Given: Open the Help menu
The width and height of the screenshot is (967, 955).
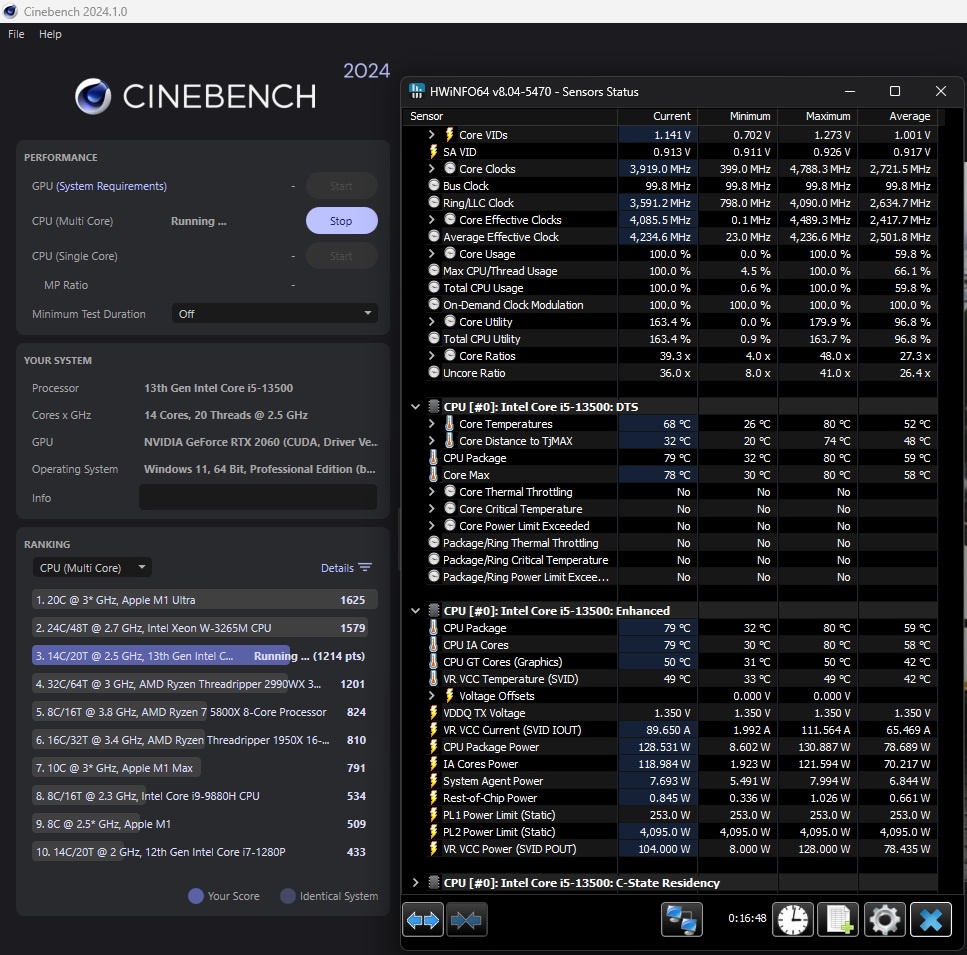Looking at the screenshot, I should click(x=50, y=34).
